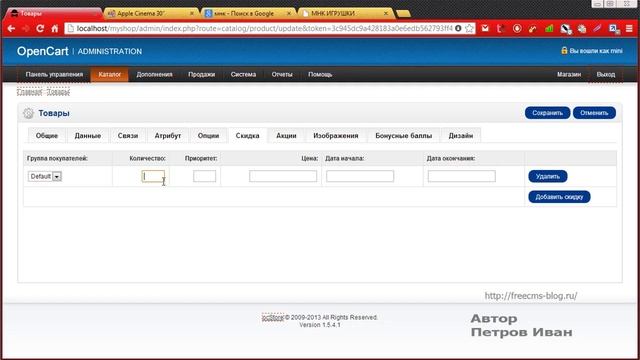Image resolution: width=640 pixels, height=360 pixels.
Task: Open the Дополнения menu
Action: tap(154, 75)
